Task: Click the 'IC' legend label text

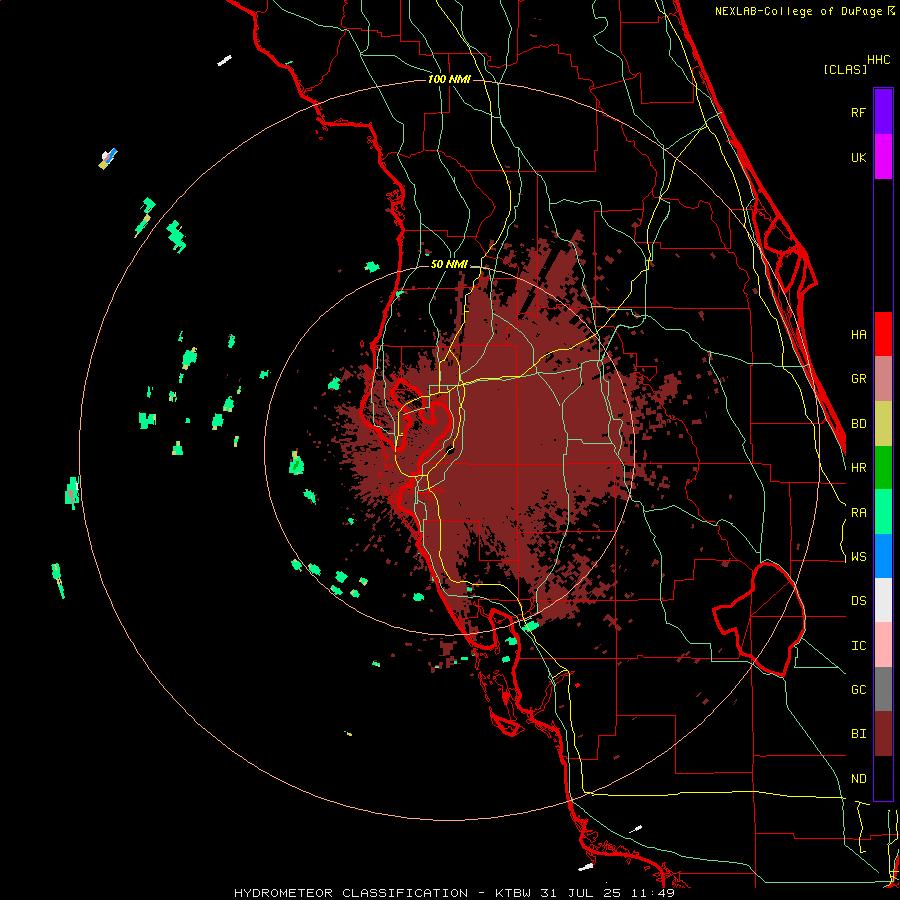Action: point(858,646)
